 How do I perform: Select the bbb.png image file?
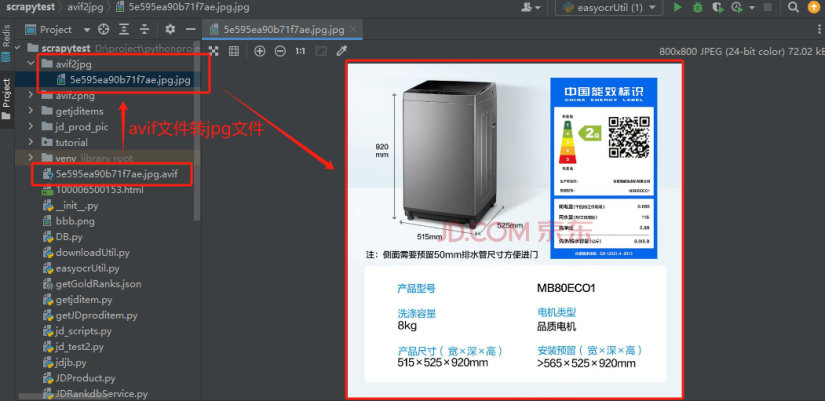(75, 221)
